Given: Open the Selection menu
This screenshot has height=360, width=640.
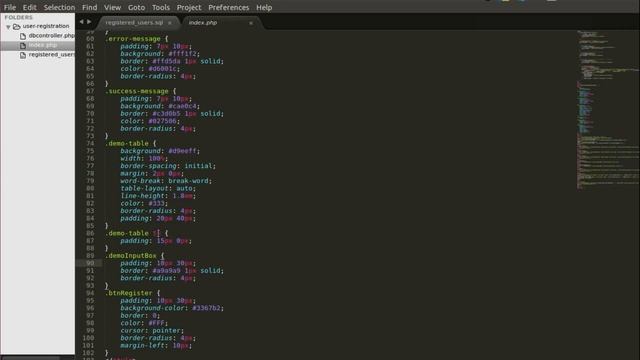Looking at the screenshot, I should (59, 7).
